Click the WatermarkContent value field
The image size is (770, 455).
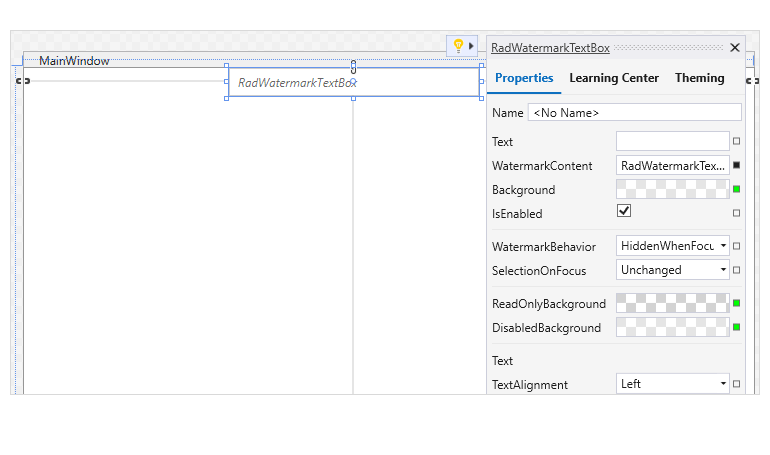[x=672, y=165]
